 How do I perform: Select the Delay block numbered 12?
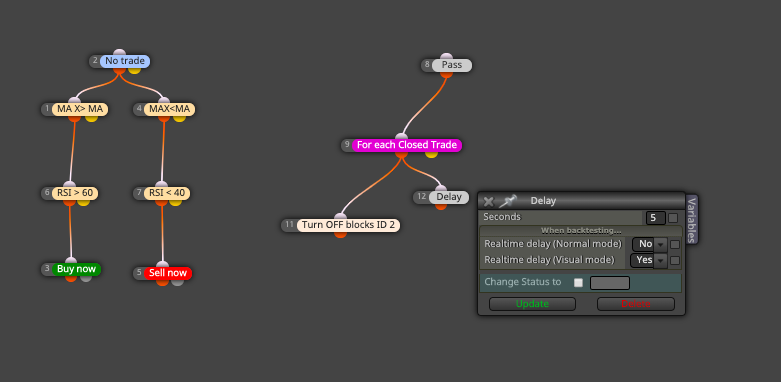(x=449, y=197)
